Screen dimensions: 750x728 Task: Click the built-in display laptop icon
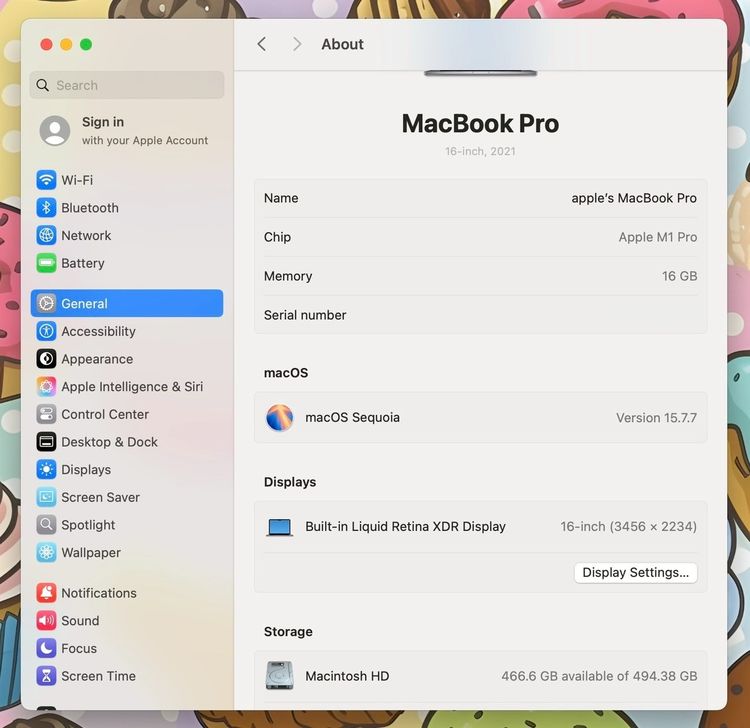tap(279, 528)
